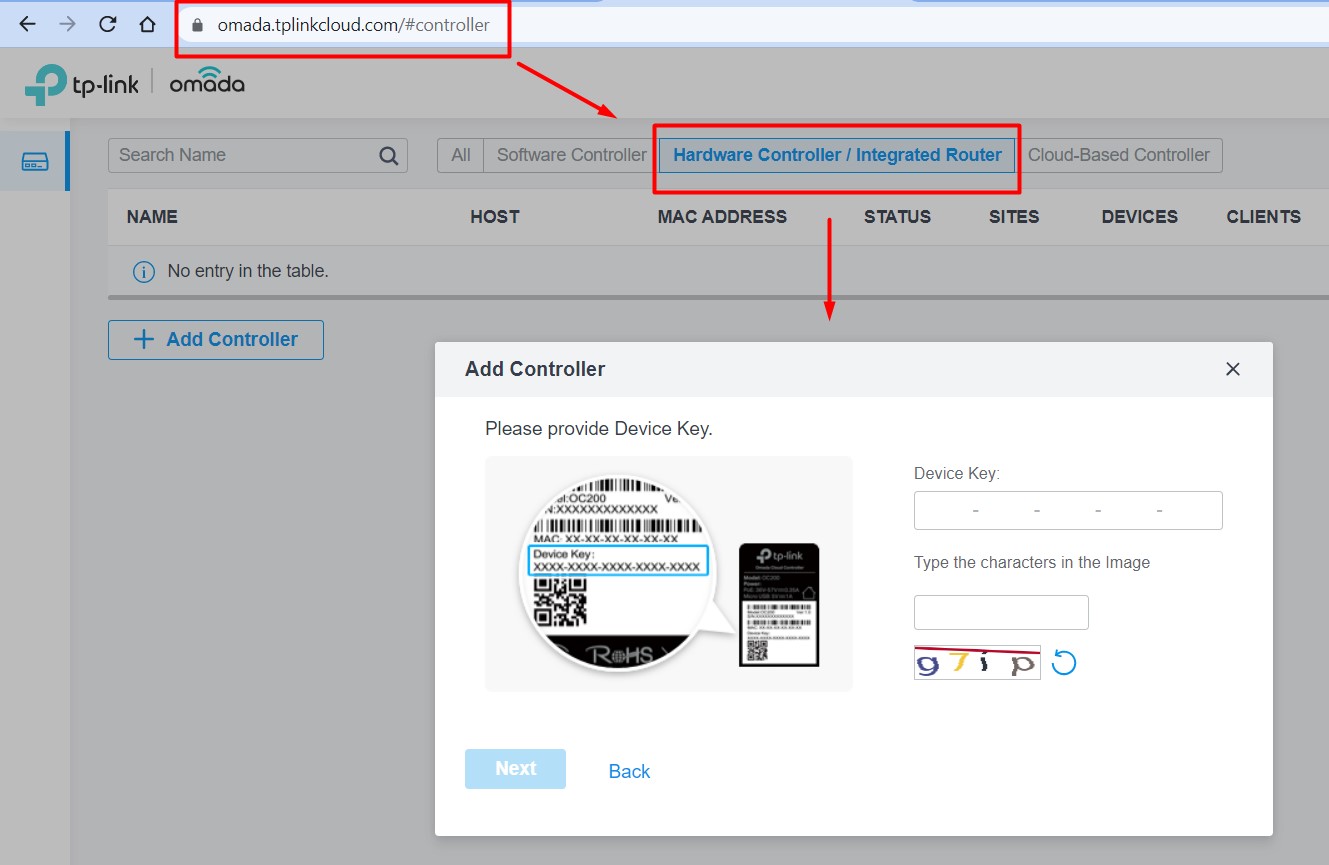Click the browser address bar URL

pyautogui.click(x=353, y=25)
